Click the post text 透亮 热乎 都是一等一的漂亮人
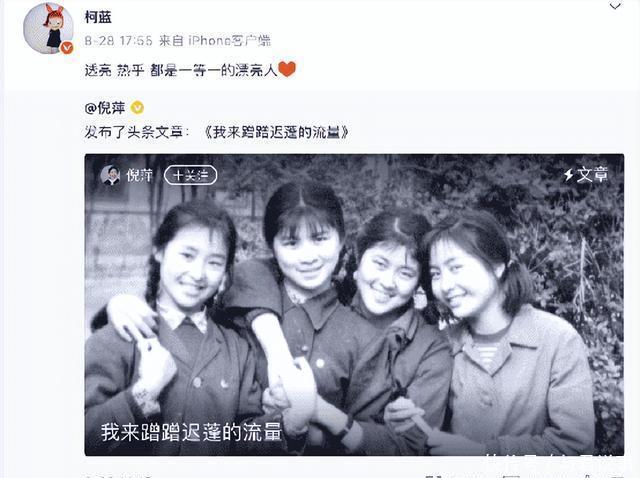 pos(181,70)
